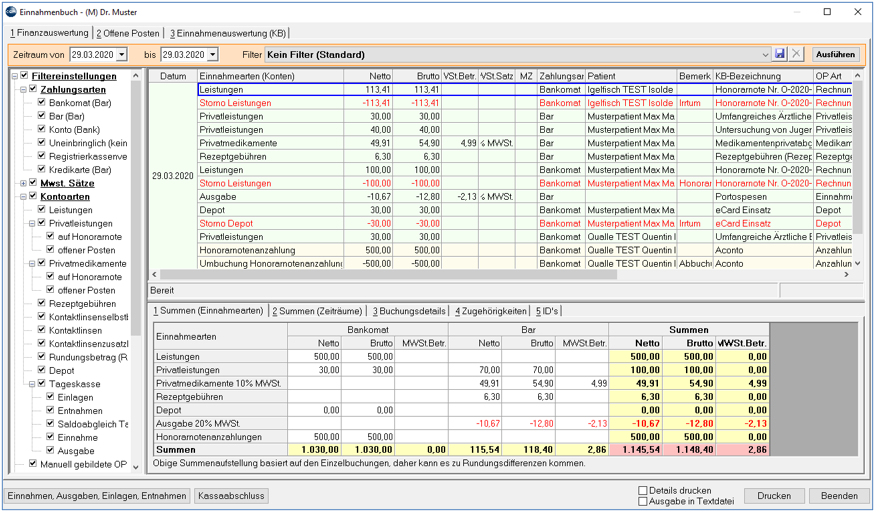
Task: Click the save filter floppy disk icon
Action: (780, 54)
